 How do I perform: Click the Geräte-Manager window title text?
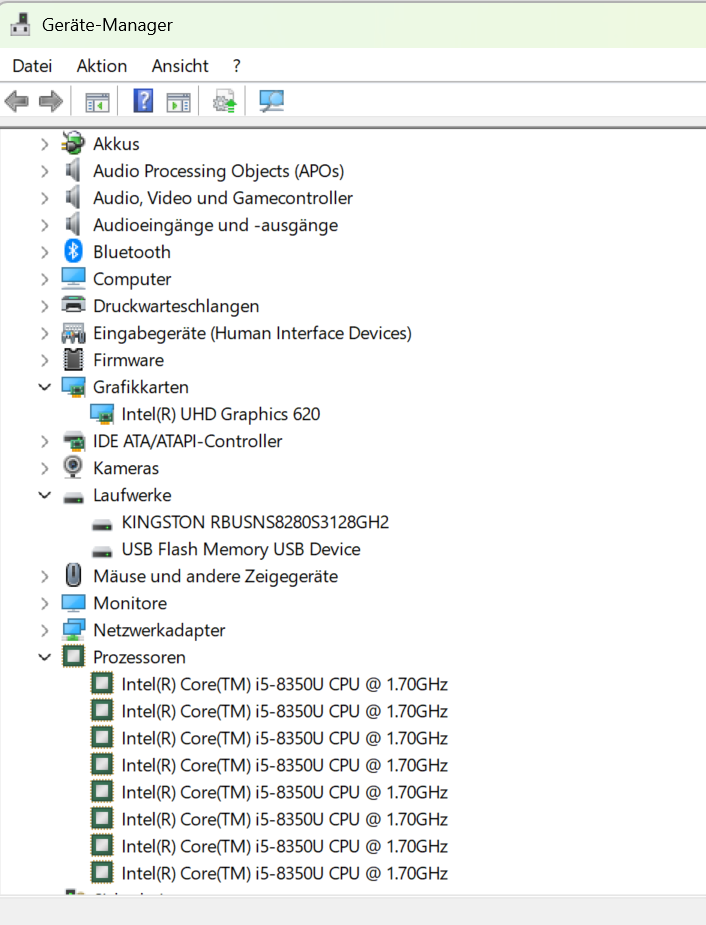coord(107,25)
